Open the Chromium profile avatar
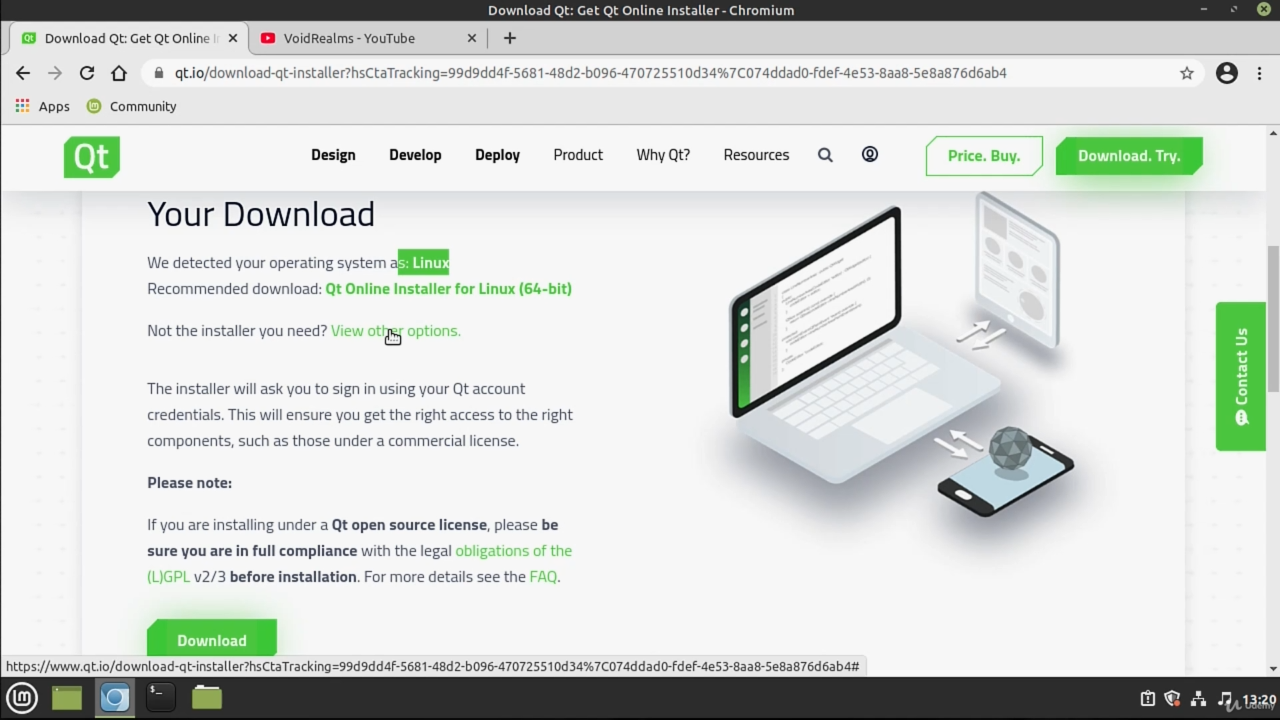Viewport: 1280px width, 720px height. click(1227, 73)
